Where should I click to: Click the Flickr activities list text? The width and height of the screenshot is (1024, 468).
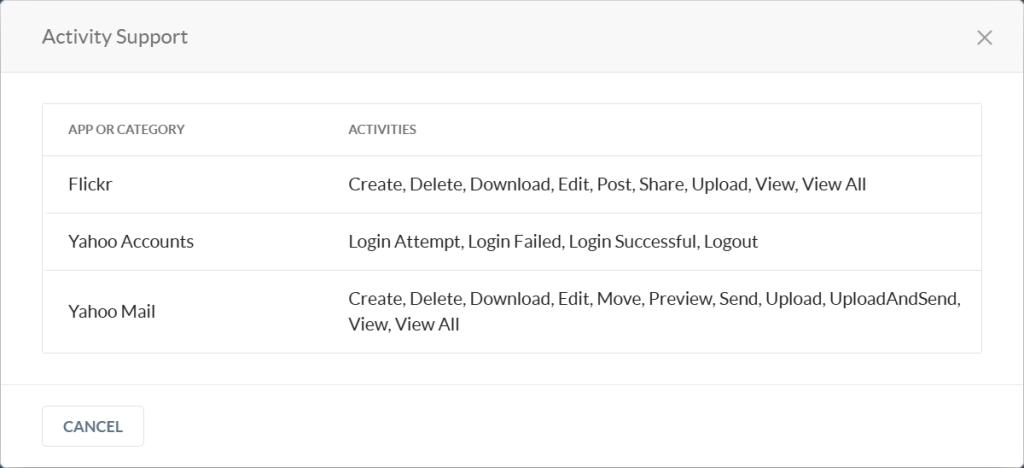pyautogui.click(x=607, y=184)
